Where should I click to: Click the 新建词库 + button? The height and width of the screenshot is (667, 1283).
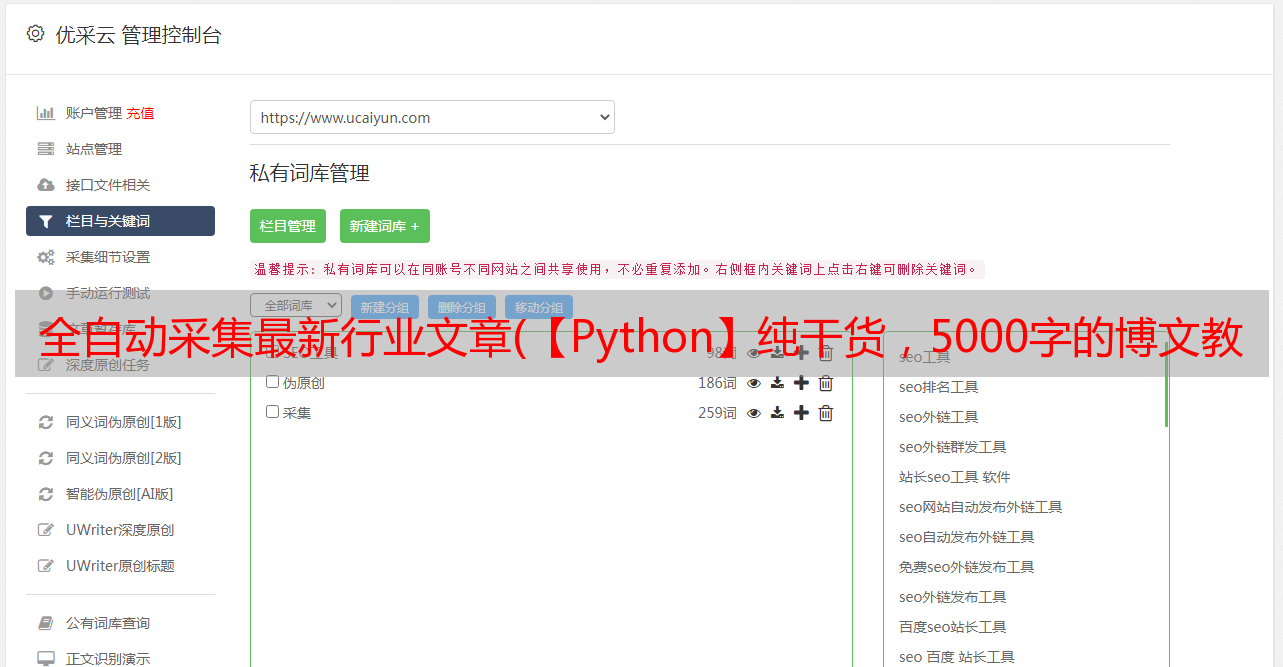click(385, 226)
